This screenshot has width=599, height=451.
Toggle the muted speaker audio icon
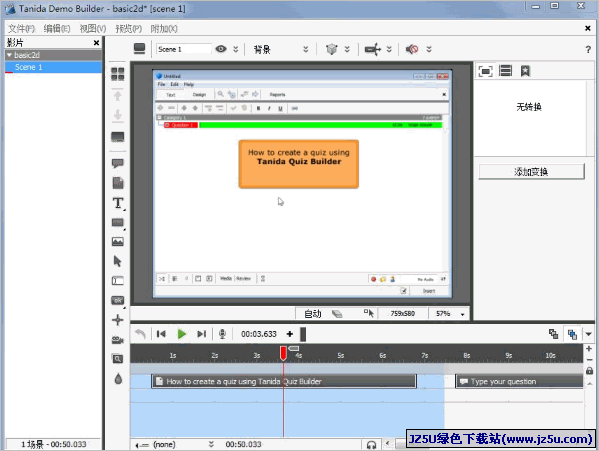point(412,49)
